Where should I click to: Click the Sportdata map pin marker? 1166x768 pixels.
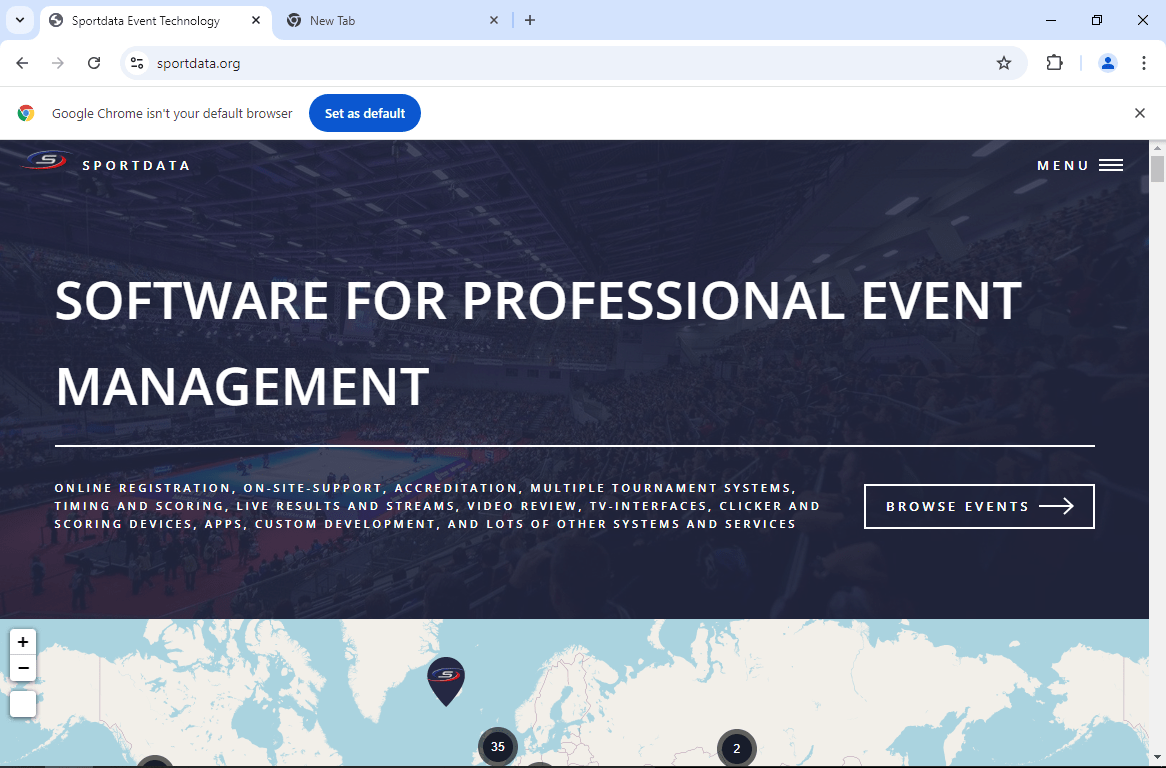point(446,678)
